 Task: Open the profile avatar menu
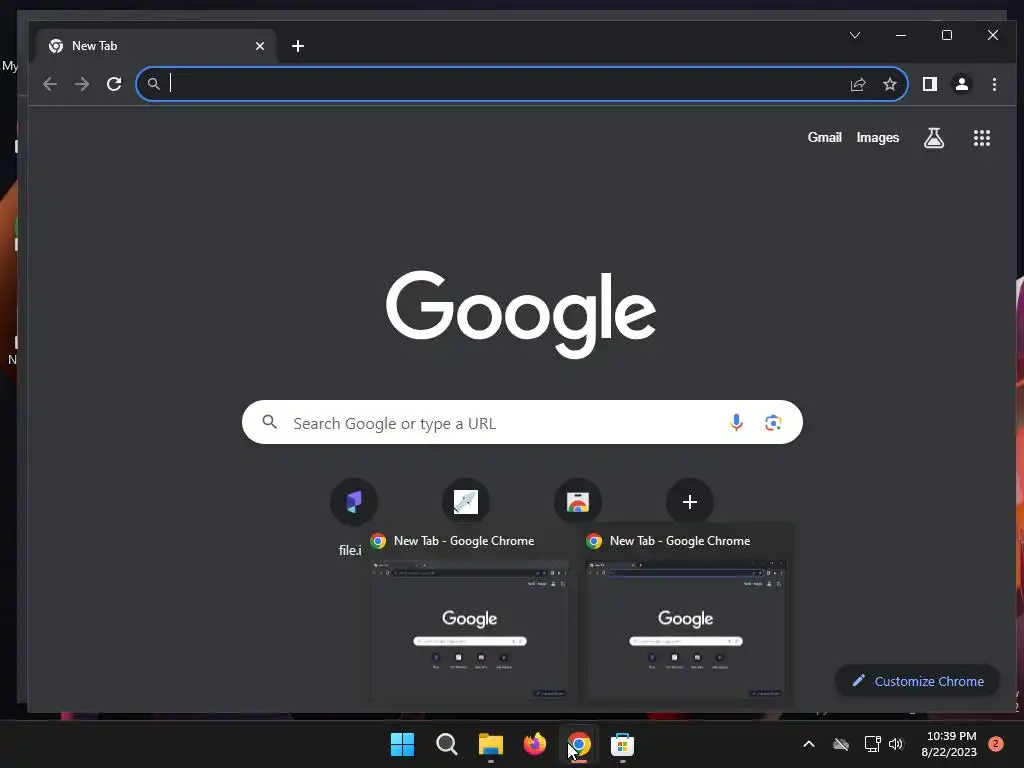coord(962,84)
